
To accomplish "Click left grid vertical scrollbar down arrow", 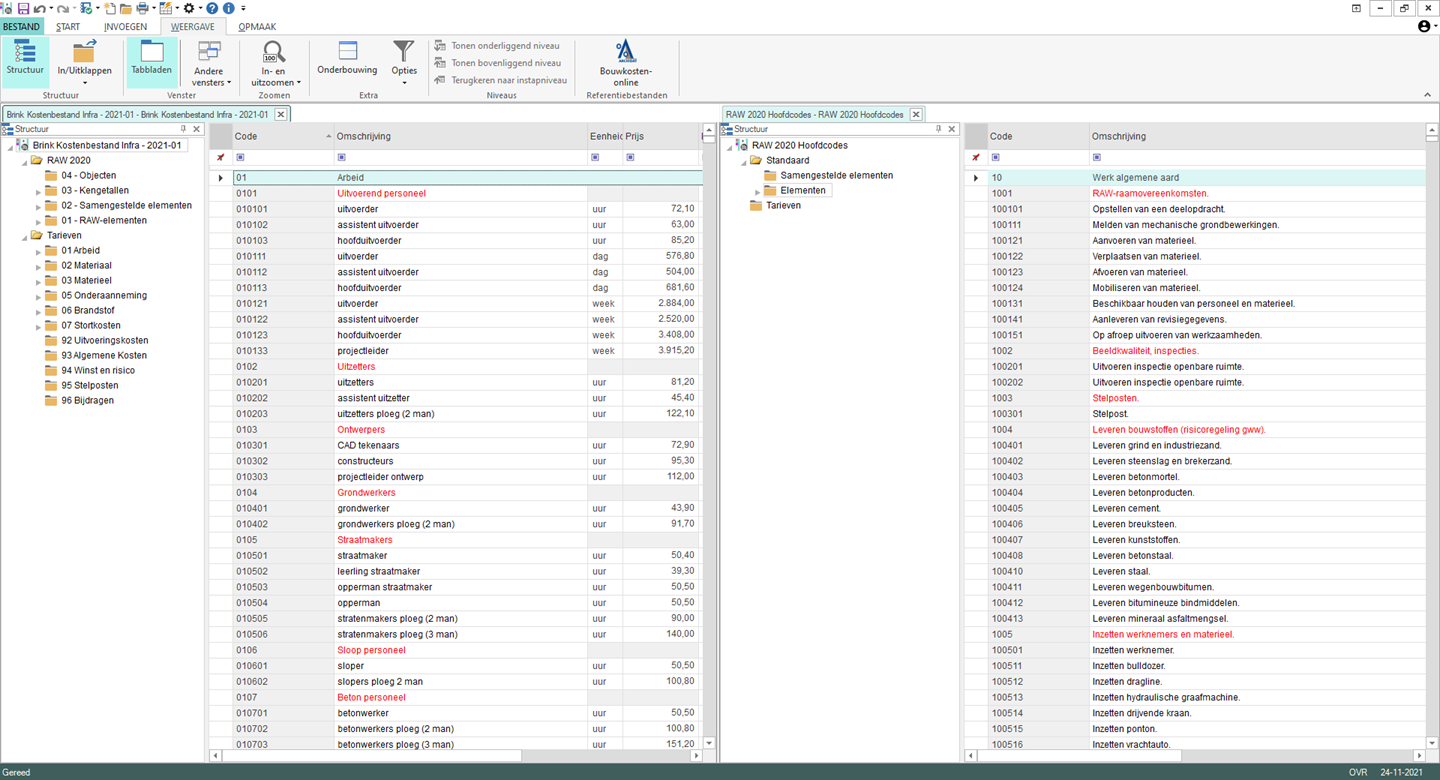I will [709, 743].
